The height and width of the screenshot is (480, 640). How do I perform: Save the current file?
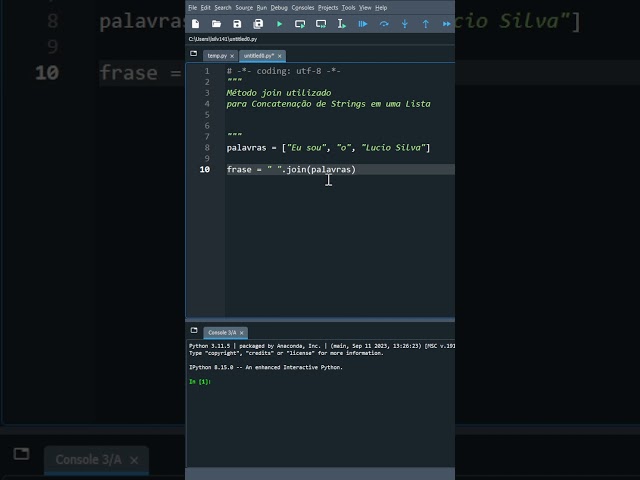click(x=237, y=24)
